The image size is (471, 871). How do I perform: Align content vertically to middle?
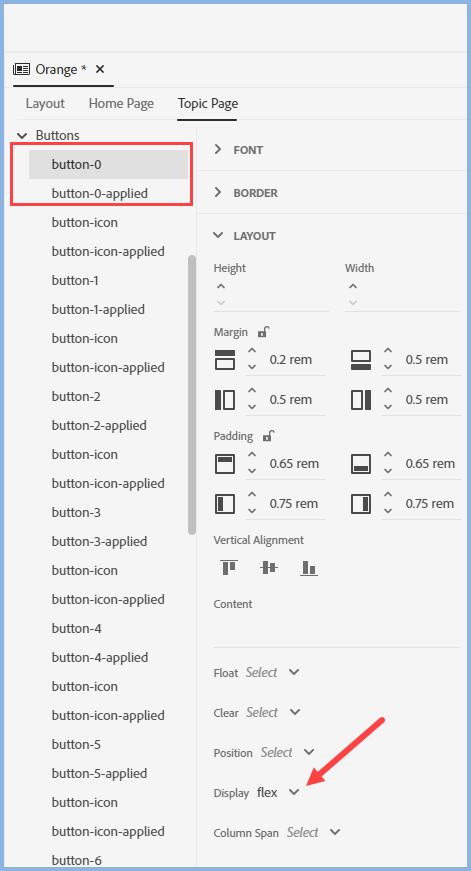(x=269, y=568)
